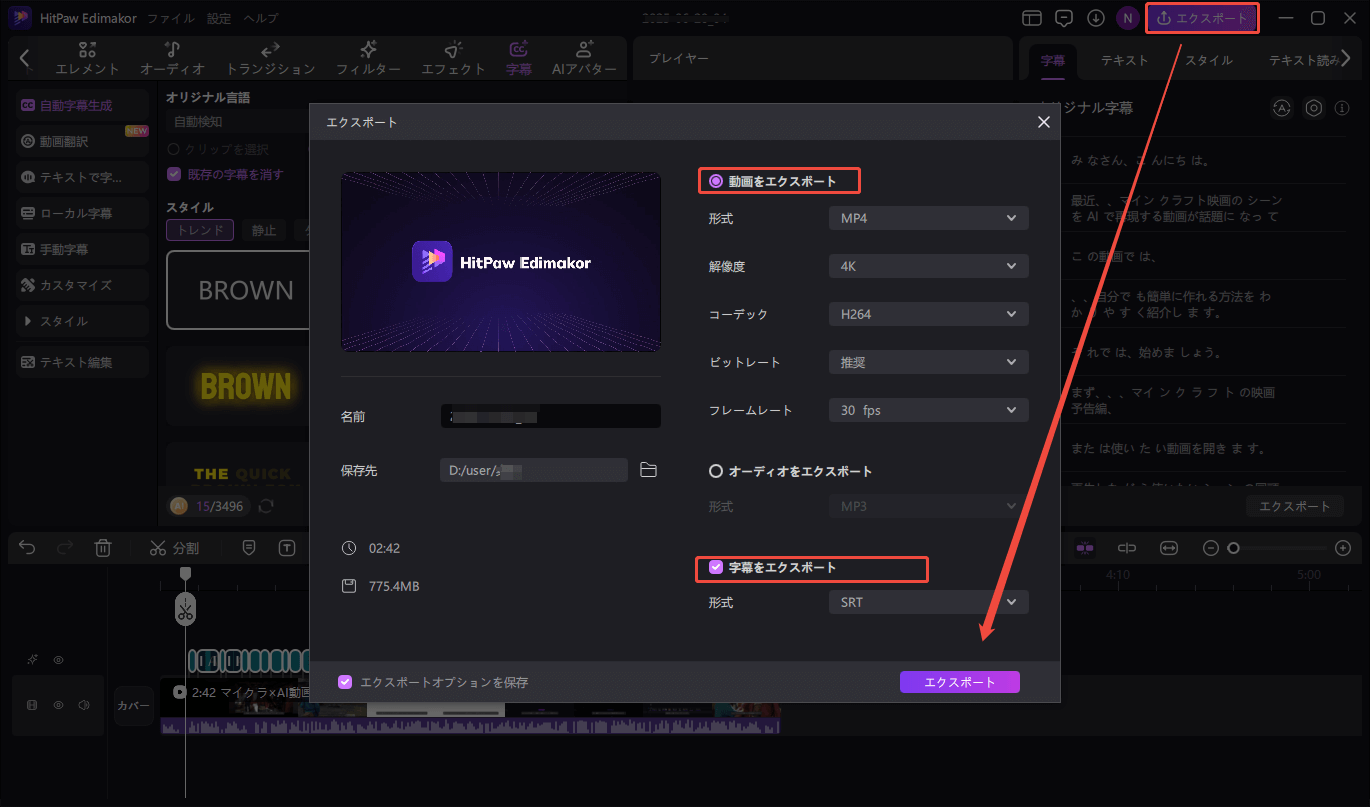
Task: Open the feedback message icon
Action: pos(1064,18)
